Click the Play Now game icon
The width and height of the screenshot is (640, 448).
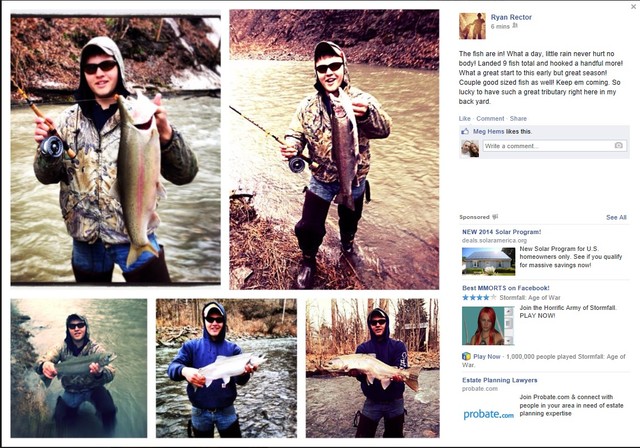click(466, 356)
